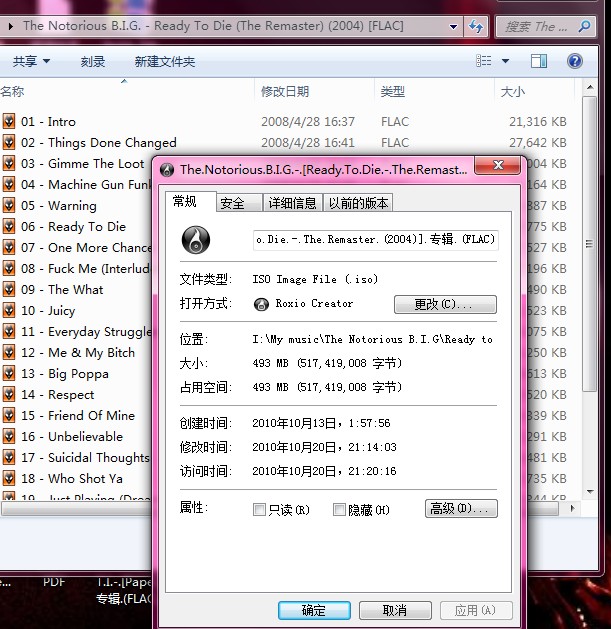The width and height of the screenshot is (611, 629).
Task: Switch to the 详细信息 tab
Action: point(293,203)
